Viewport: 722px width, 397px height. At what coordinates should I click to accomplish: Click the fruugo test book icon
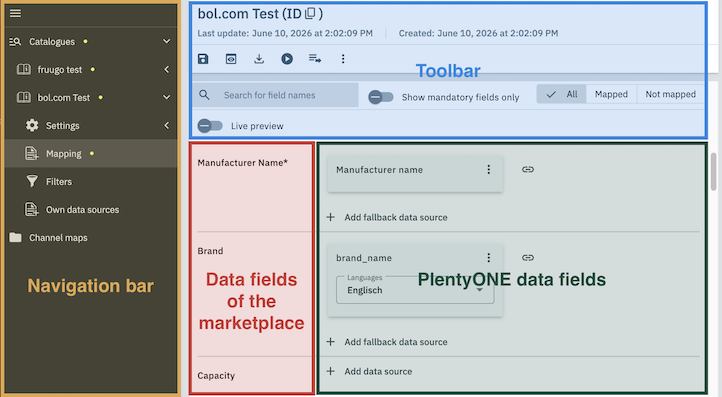[x=23, y=70]
